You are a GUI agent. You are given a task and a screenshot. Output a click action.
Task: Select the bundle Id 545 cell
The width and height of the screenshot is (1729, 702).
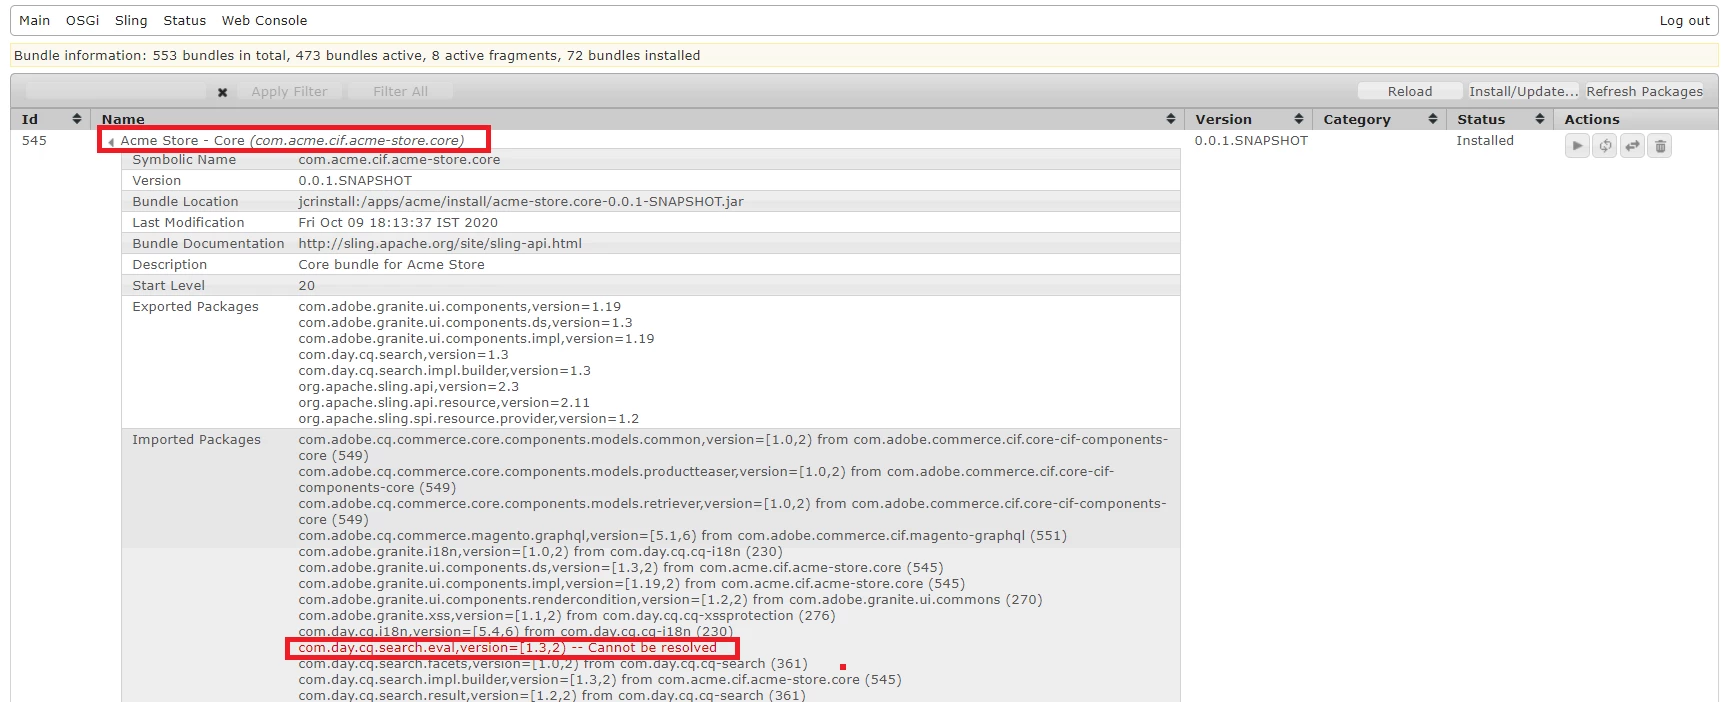(x=34, y=141)
